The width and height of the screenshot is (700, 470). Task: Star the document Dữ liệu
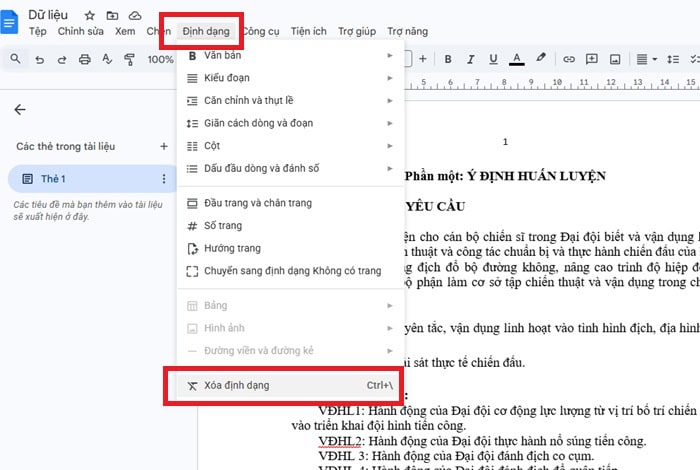[x=90, y=16]
